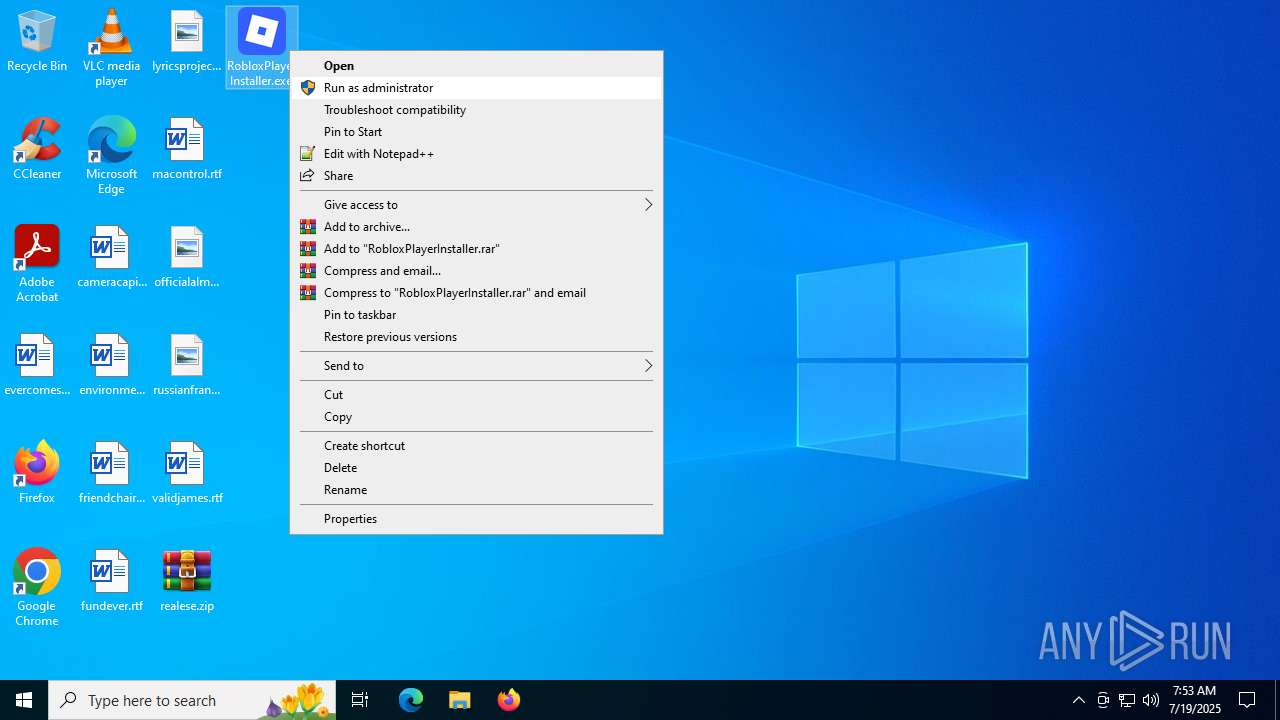Click the meet now tray icon
The image size is (1280, 720).
click(1103, 700)
